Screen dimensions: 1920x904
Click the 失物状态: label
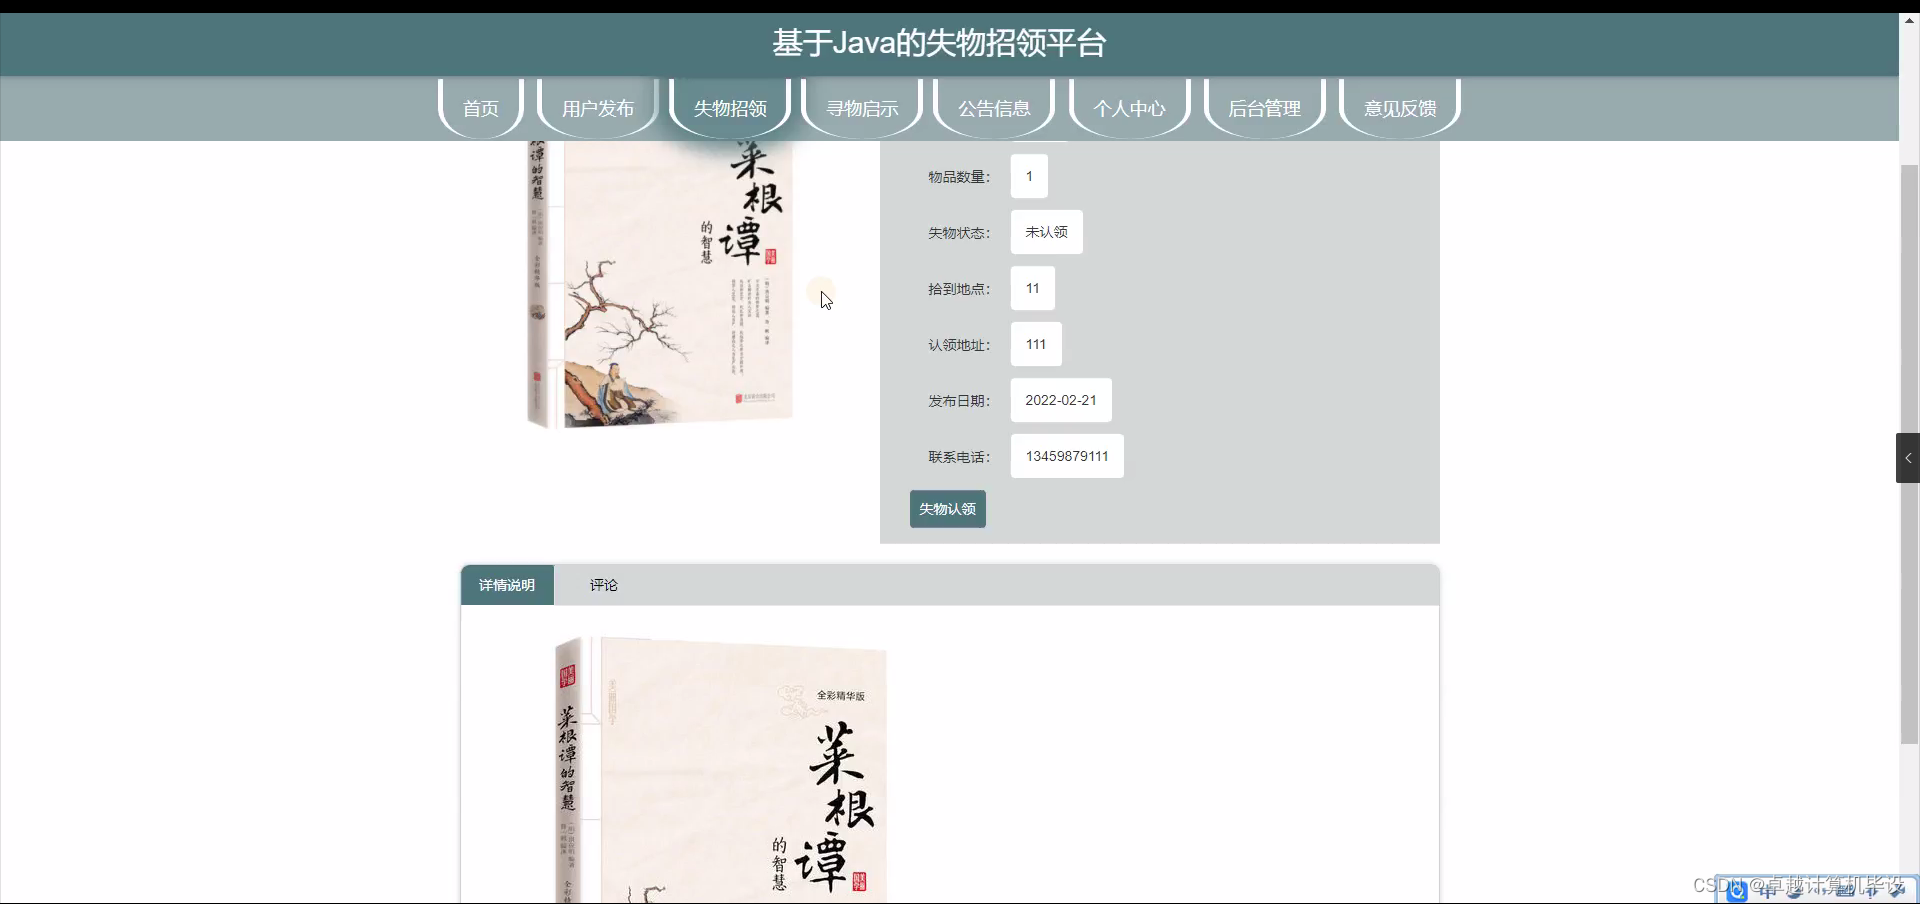(x=959, y=233)
